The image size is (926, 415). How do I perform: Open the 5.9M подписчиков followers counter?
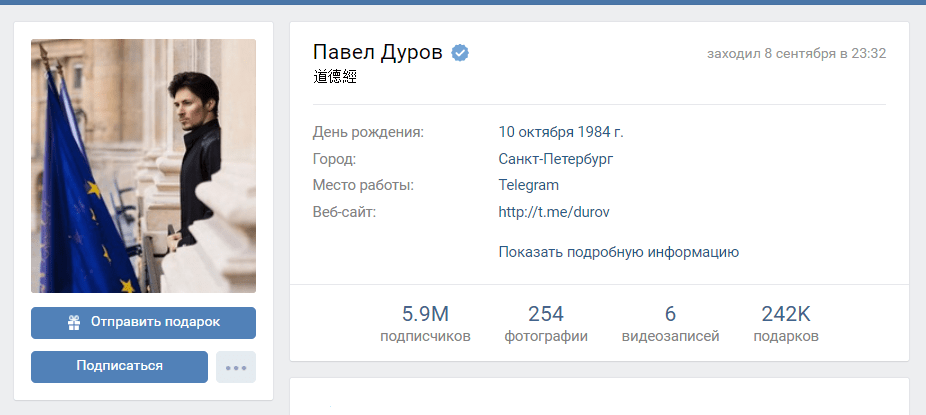(x=425, y=323)
